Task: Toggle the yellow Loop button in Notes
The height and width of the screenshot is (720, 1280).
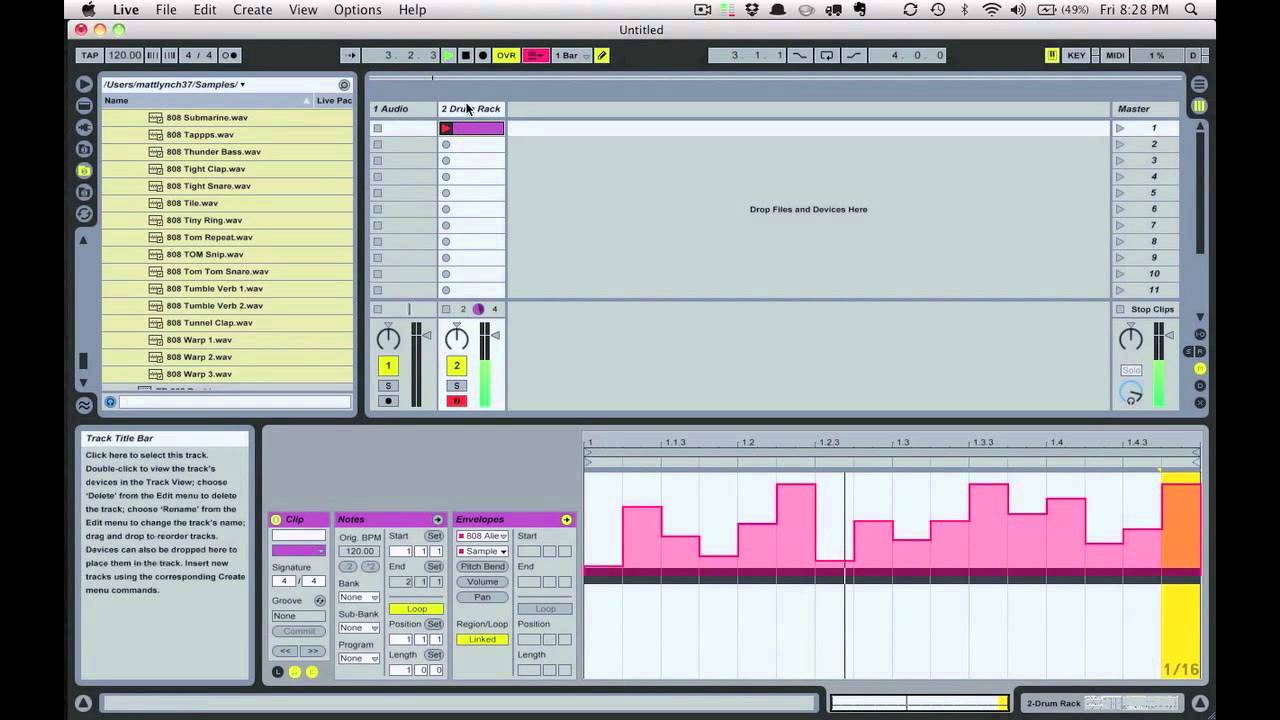Action: pyautogui.click(x=417, y=609)
